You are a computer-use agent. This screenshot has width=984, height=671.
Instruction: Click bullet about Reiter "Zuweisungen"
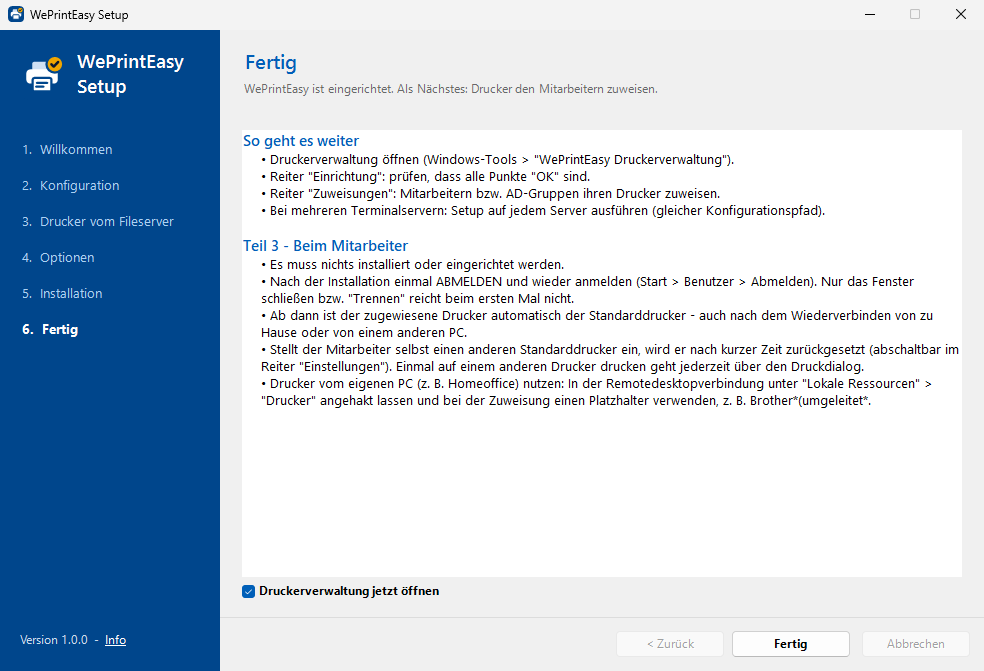491,193
